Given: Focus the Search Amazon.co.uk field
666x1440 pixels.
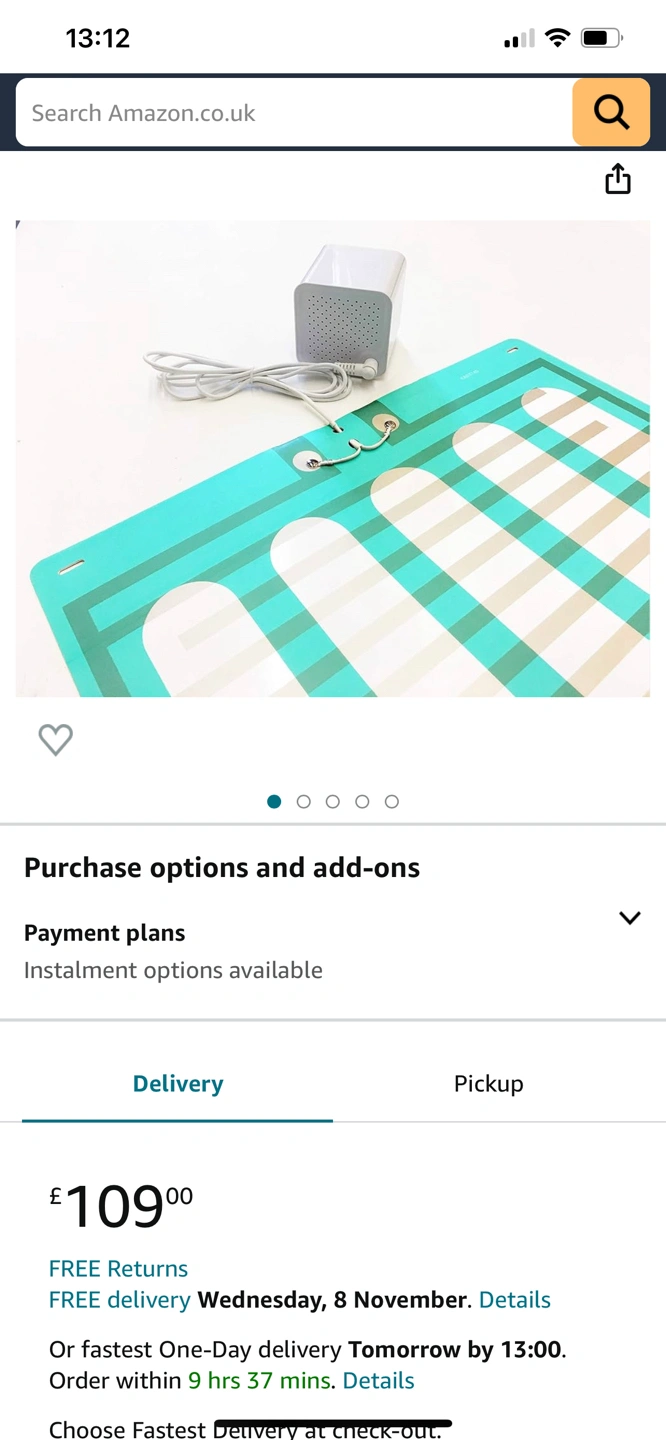Looking at the screenshot, I should tap(294, 112).
